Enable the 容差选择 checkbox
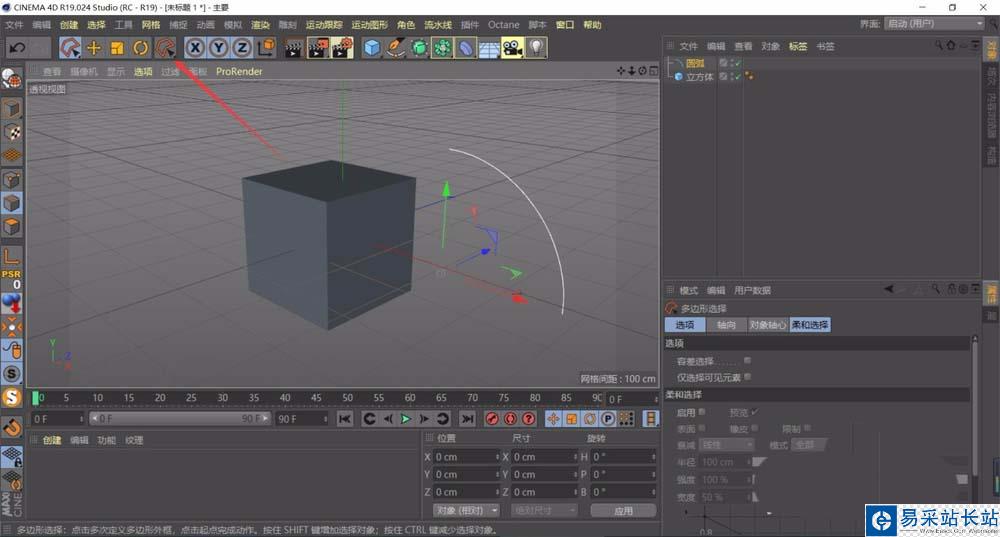 pyautogui.click(x=747, y=361)
